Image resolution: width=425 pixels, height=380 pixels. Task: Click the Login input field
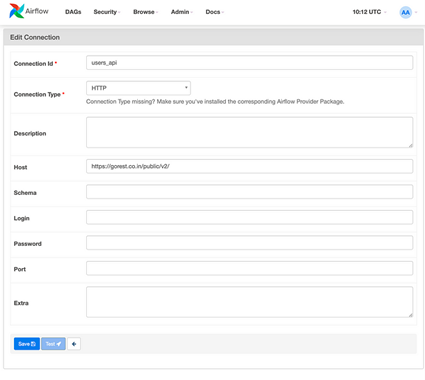click(249, 217)
